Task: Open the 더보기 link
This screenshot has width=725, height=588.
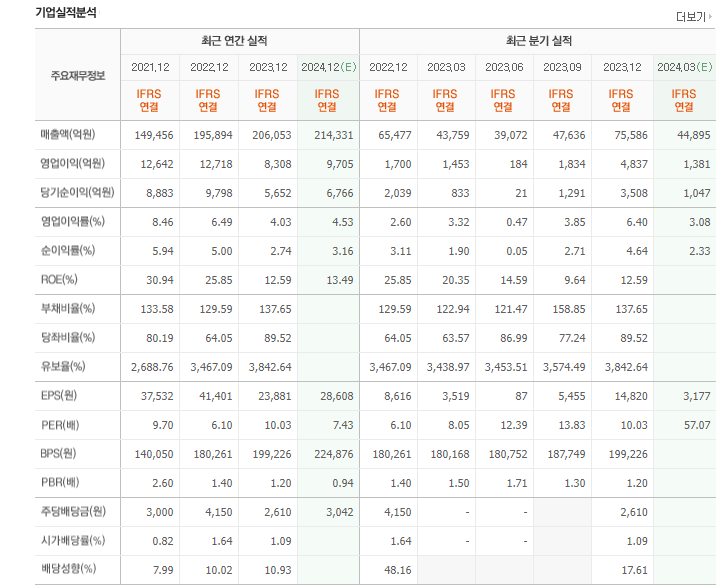Action: click(693, 17)
